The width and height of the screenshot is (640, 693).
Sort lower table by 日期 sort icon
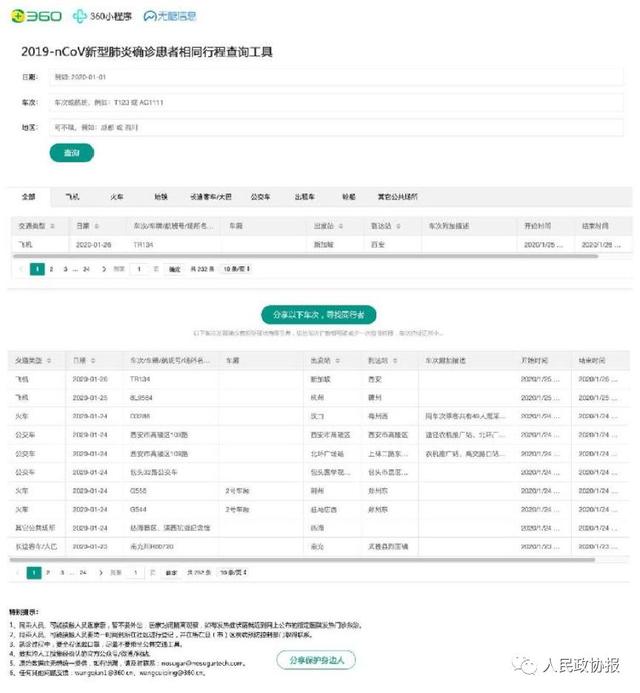[x=93, y=361]
